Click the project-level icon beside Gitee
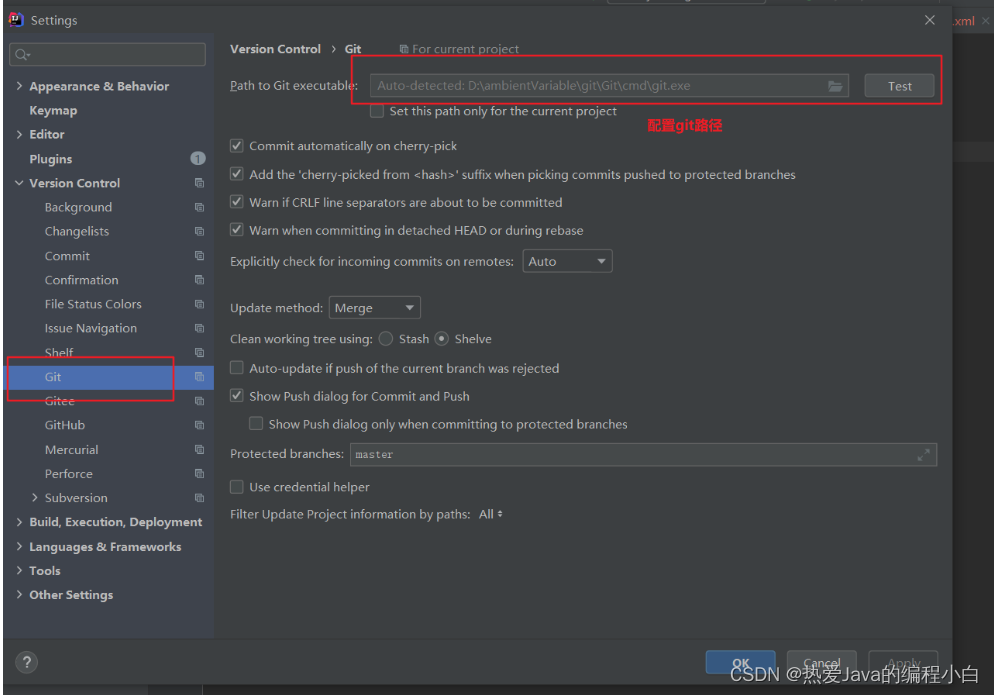Image resolution: width=994 pixels, height=695 pixels. click(x=199, y=401)
